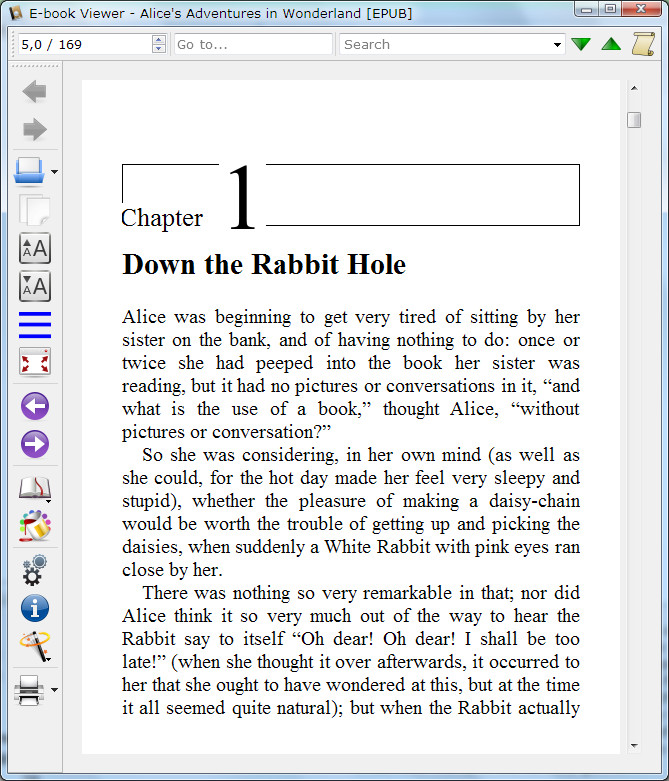Decrease the font size
This screenshot has height=781, width=669.
(x=34, y=286)
